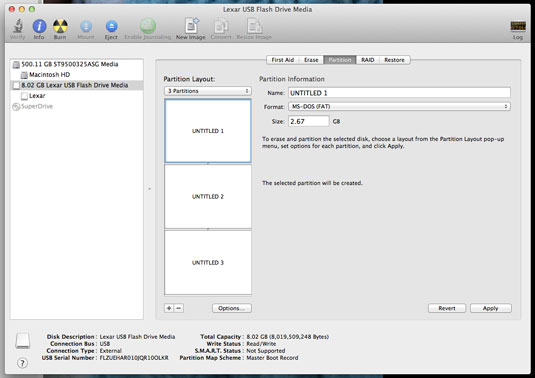Click the GB unit label beside Size

point(336,122)
